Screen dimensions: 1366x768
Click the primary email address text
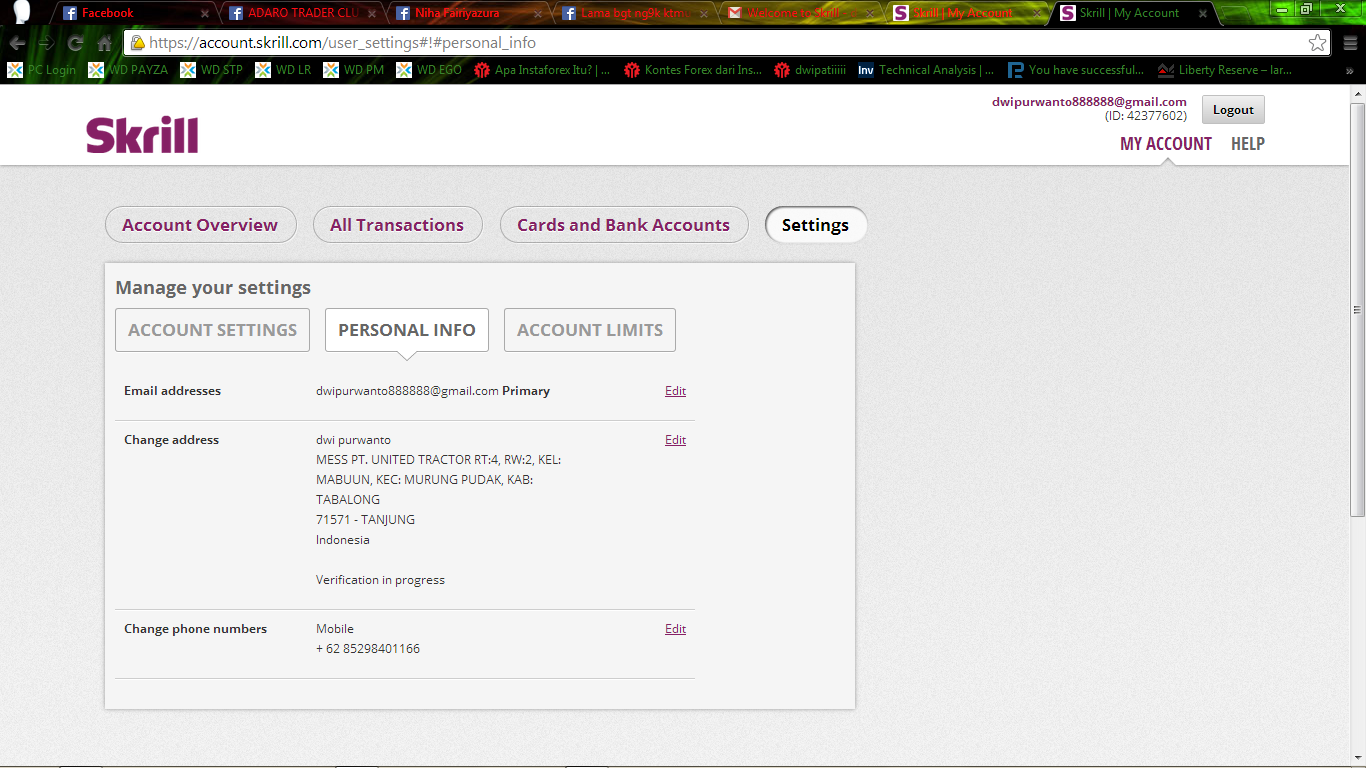point(407,391)
